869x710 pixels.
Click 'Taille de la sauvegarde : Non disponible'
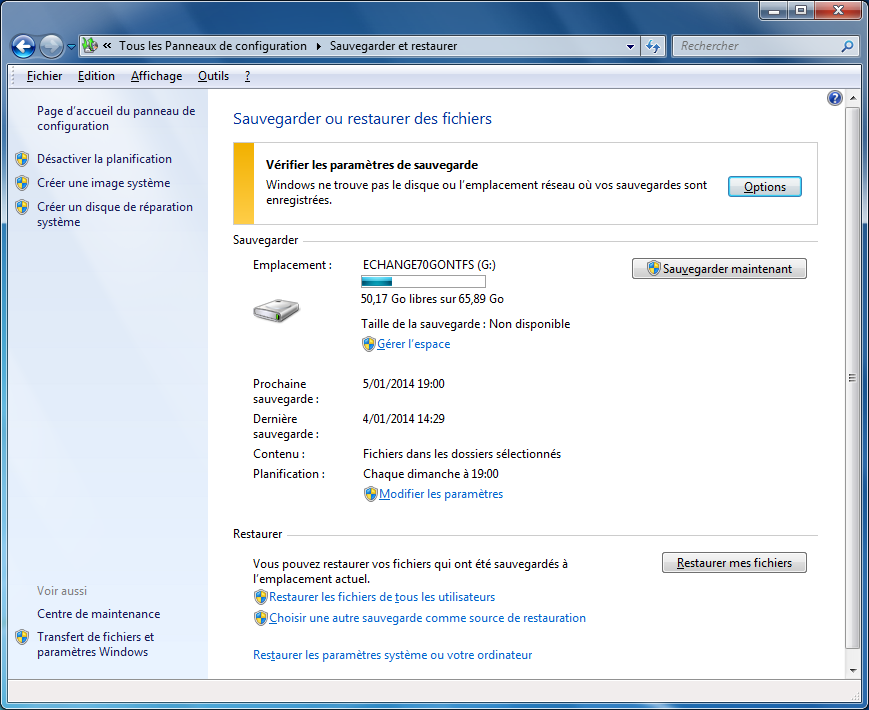(x=466, y=324)
